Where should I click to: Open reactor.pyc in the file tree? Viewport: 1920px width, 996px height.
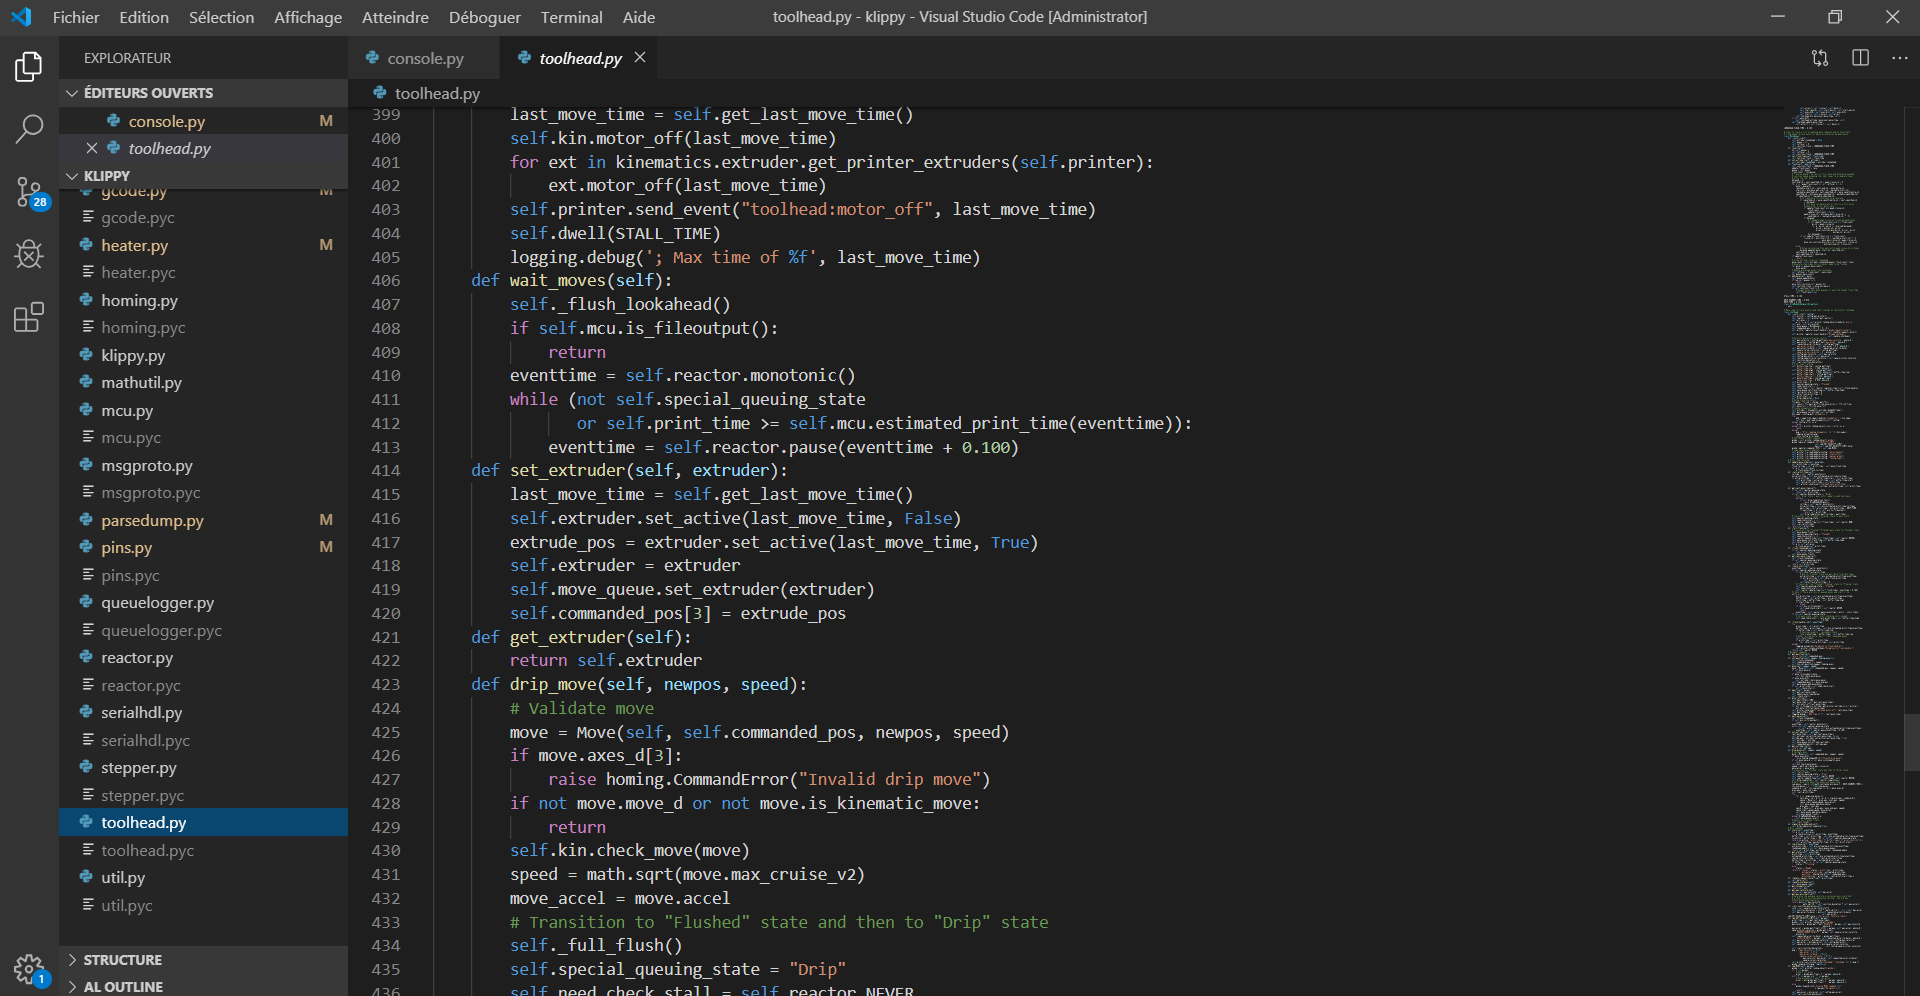[204, 685]
